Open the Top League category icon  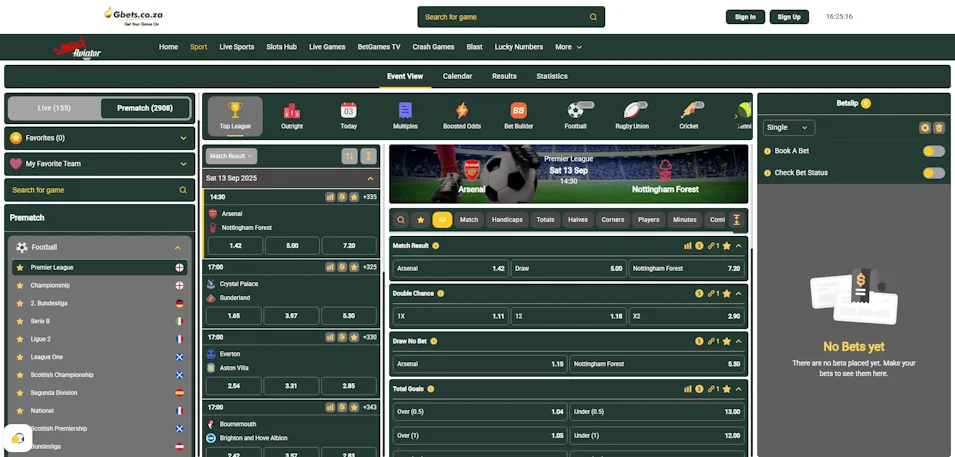coord(235,116)
